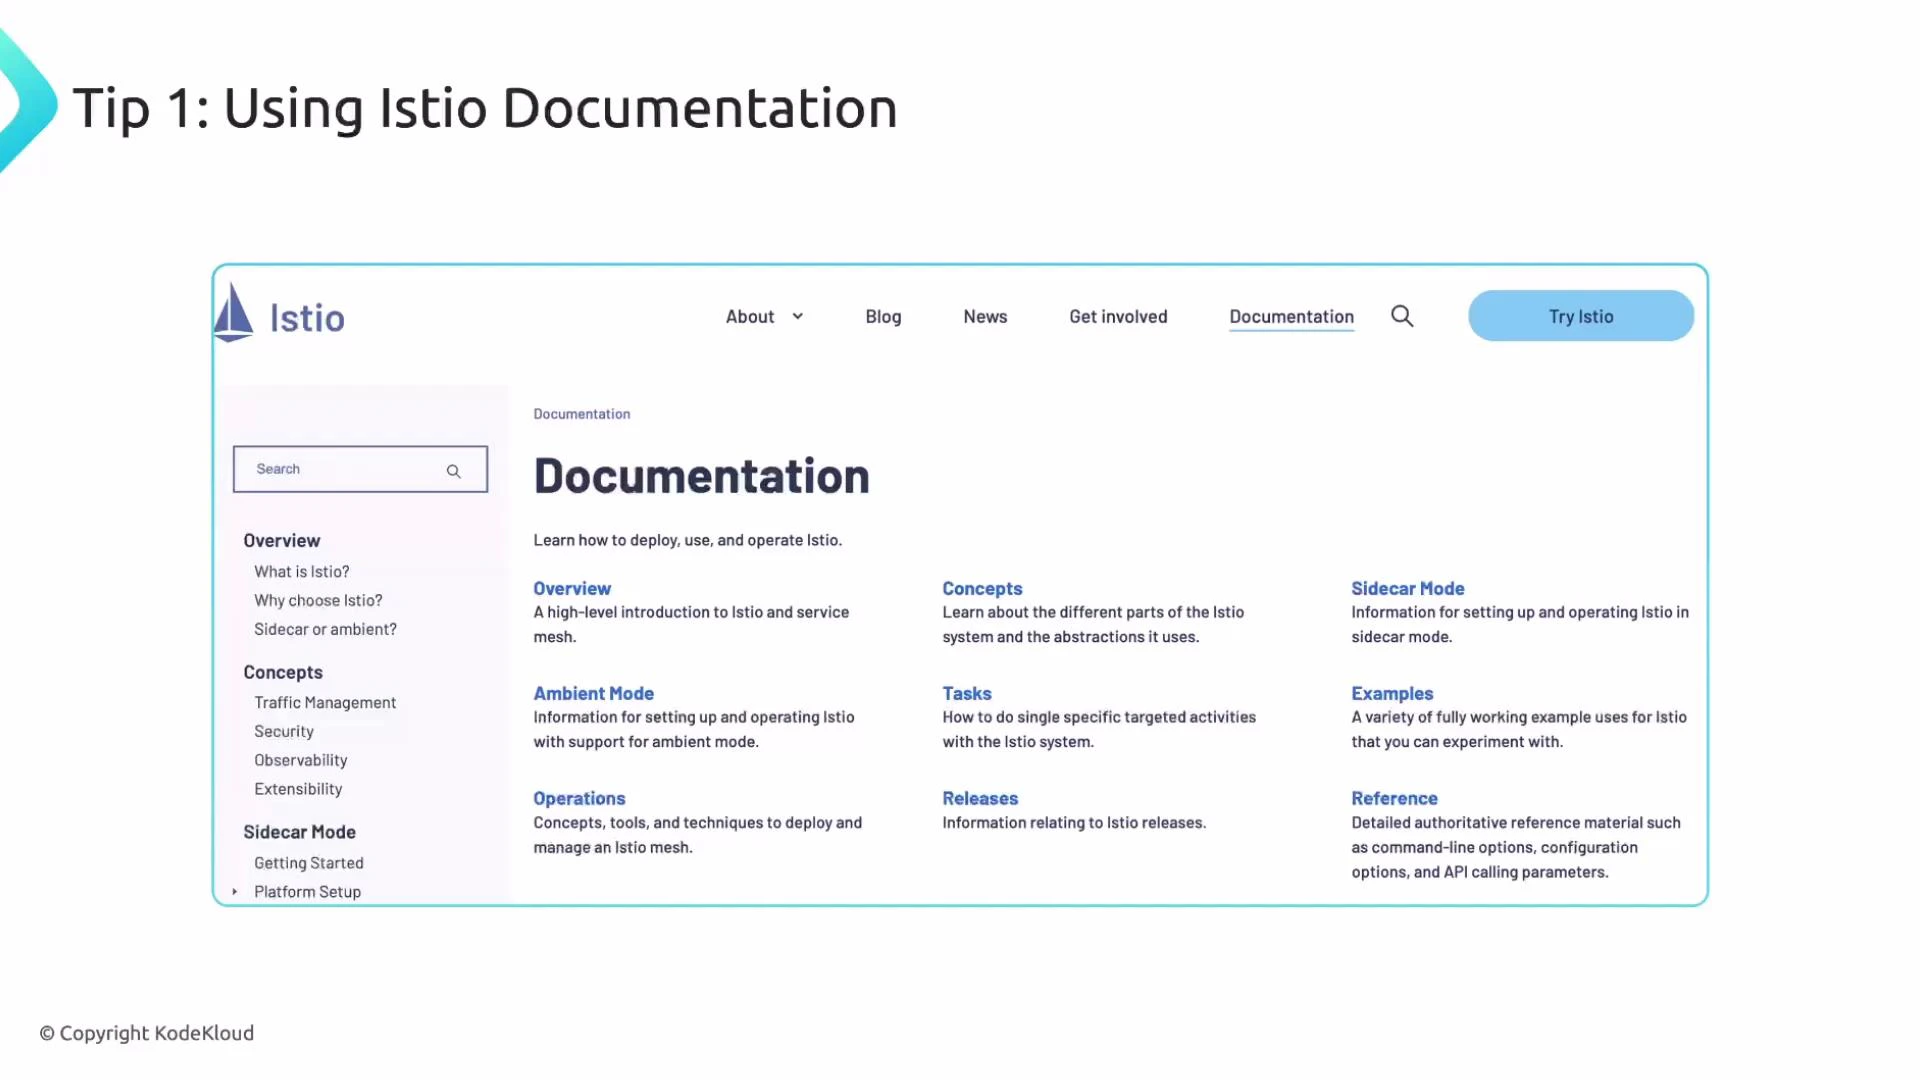The height and width of the screenshot is (1080, 1920).
Task: Open the About menu label
Action: point(750,316)
